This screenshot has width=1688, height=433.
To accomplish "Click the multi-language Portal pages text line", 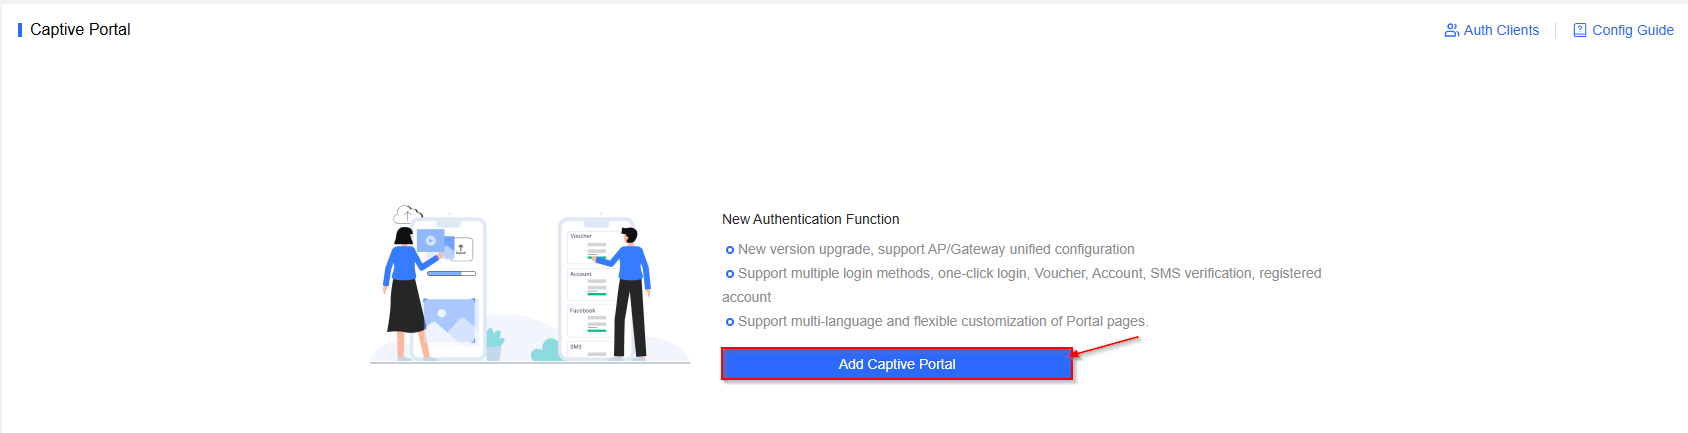I will click(942, 321).
